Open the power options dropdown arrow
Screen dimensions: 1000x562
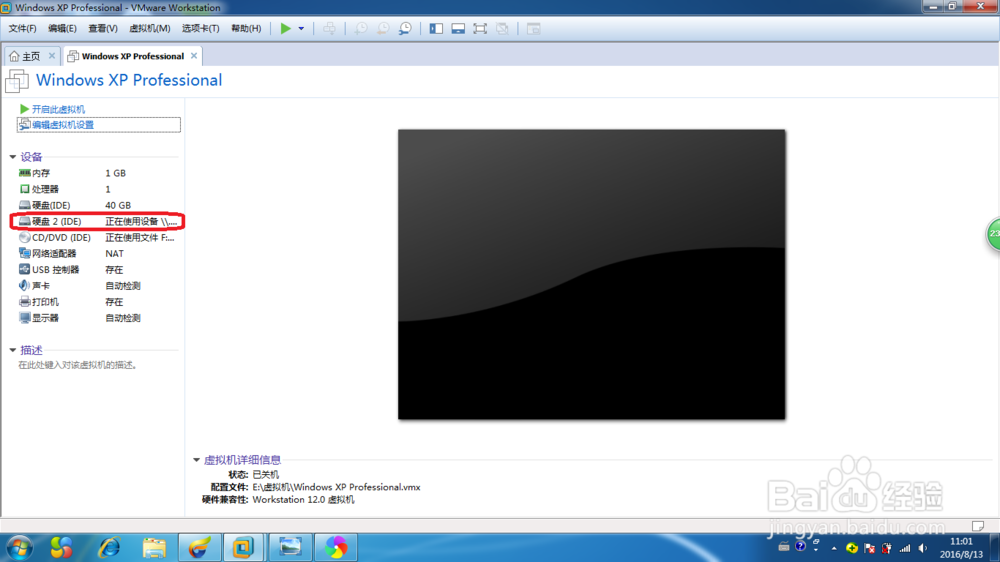(x=301, y=29)
